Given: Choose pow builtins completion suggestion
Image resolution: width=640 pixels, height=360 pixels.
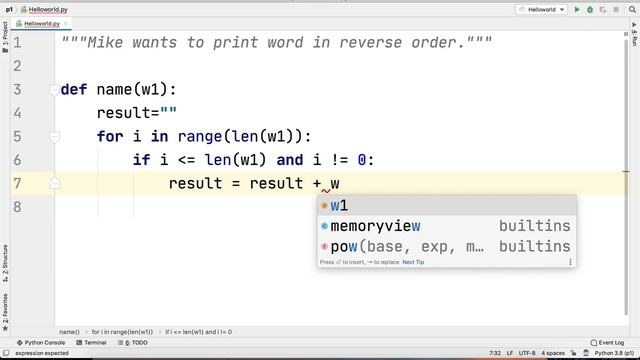Looking at the screenshot, I should [x=447, y=246].
